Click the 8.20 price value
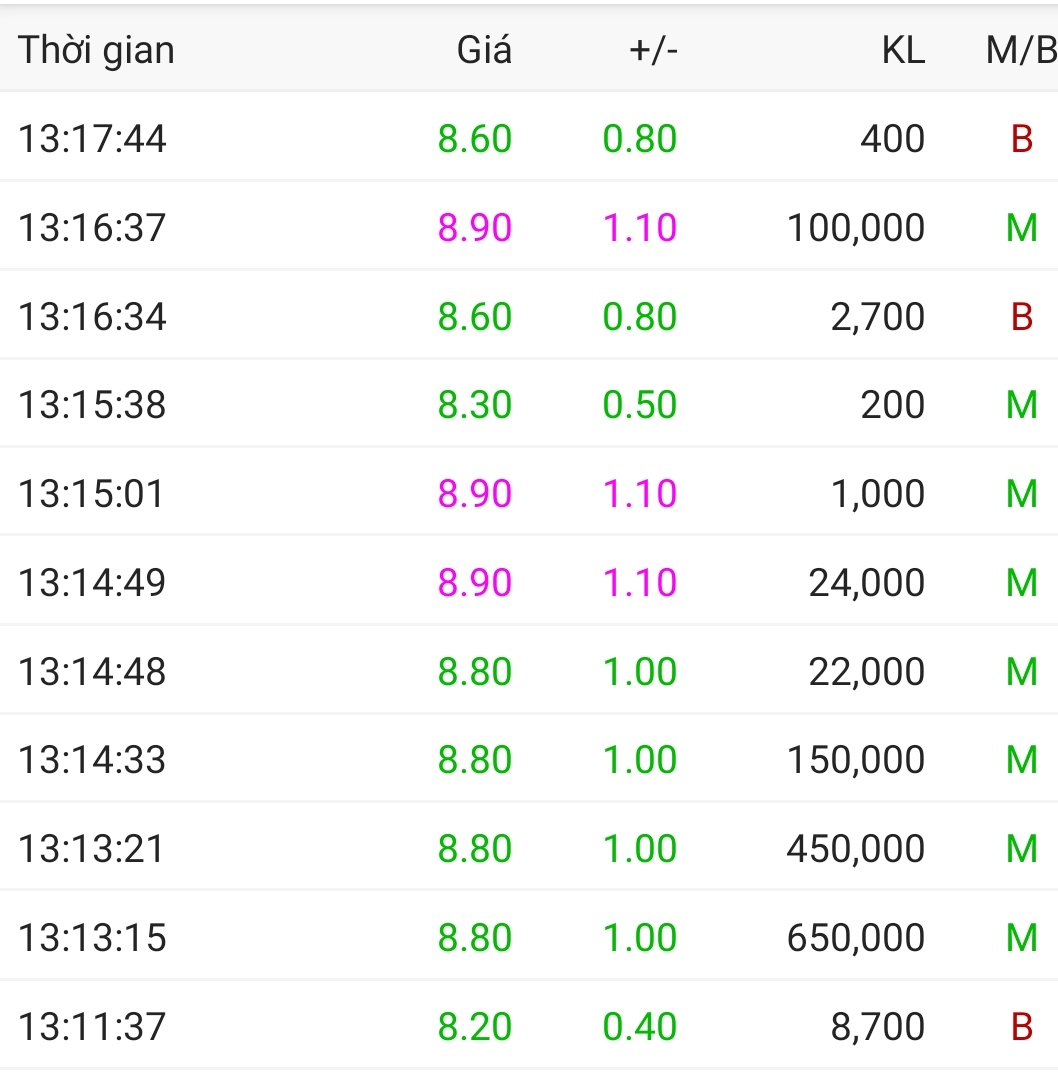 [475, 1027]
